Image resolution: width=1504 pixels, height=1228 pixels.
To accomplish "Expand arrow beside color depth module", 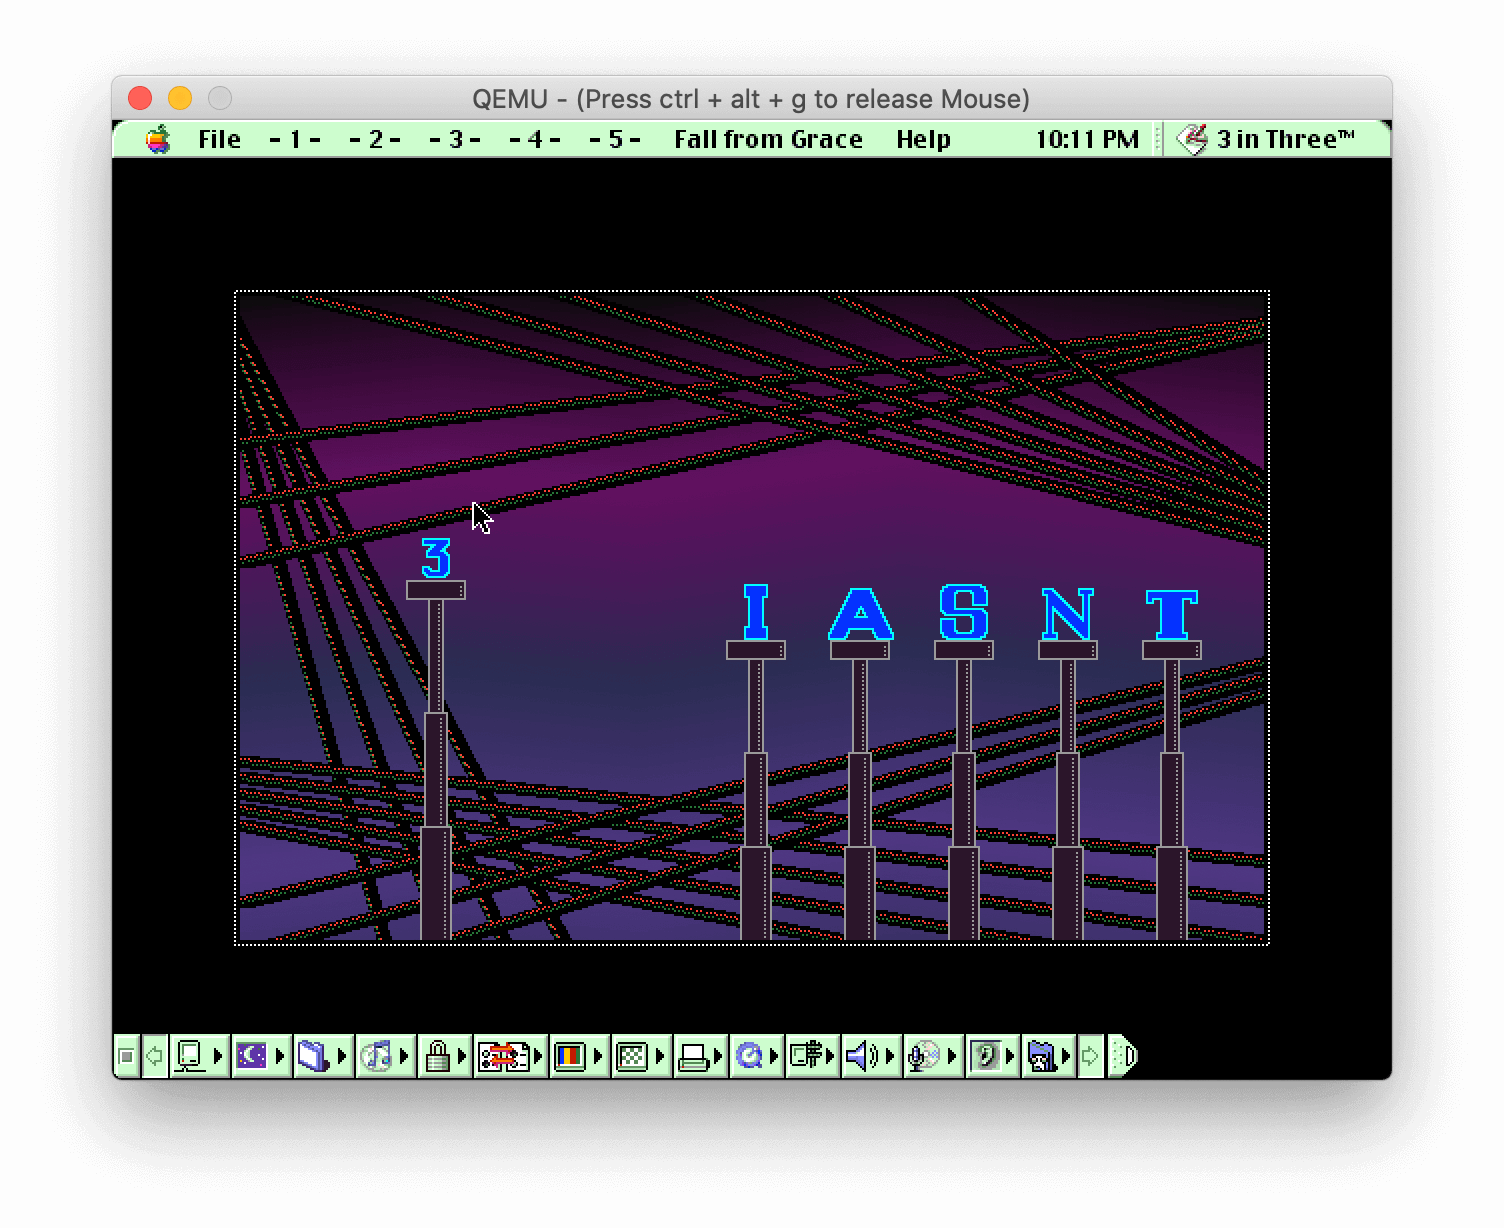I will [x=598, y=1056].
